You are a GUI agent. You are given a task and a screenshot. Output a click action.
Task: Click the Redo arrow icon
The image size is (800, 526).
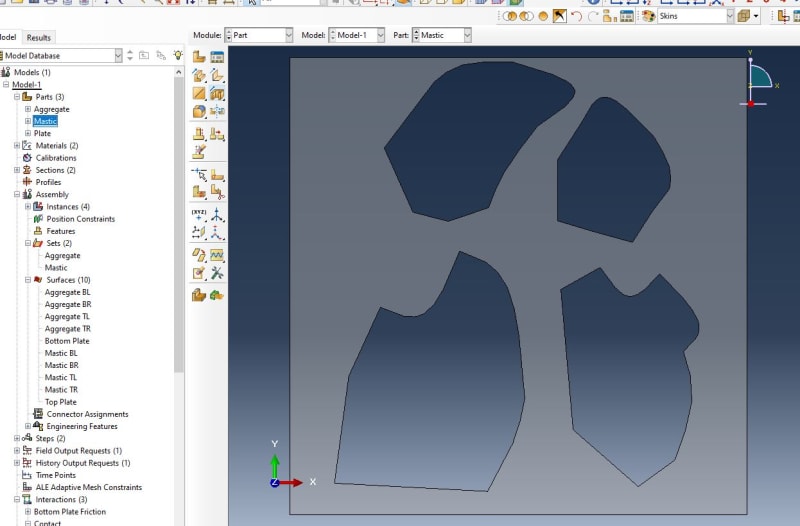coord(593,16)
